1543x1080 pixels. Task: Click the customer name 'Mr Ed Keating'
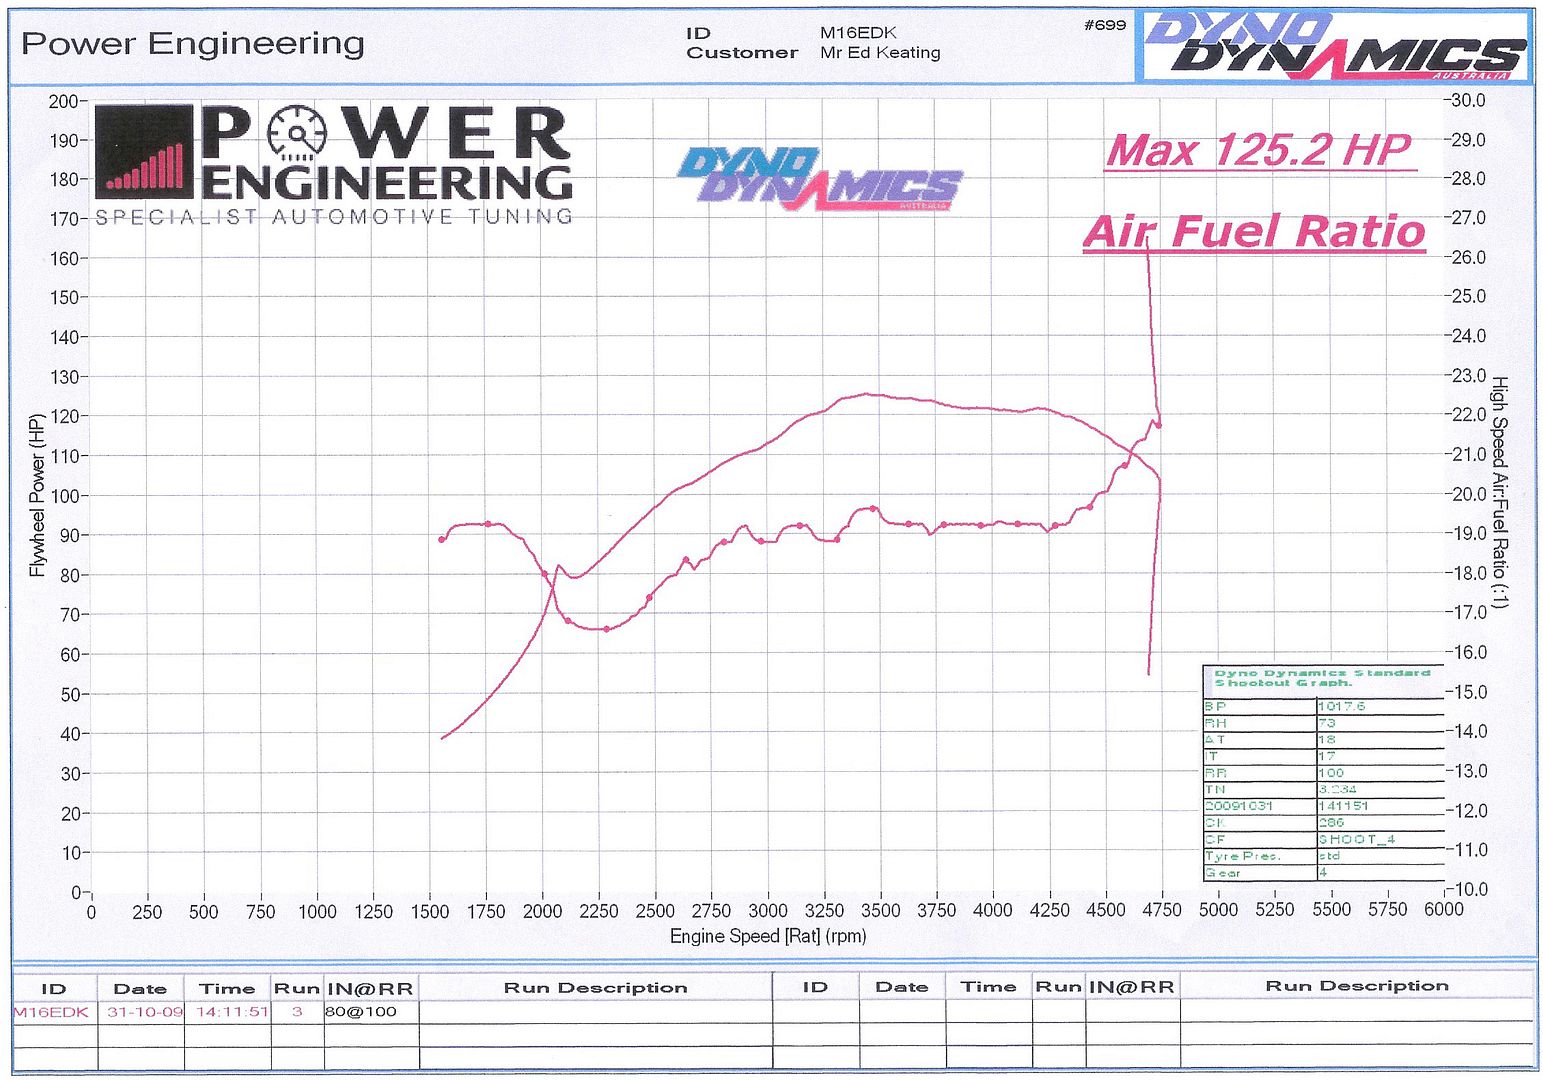(880, 53)
